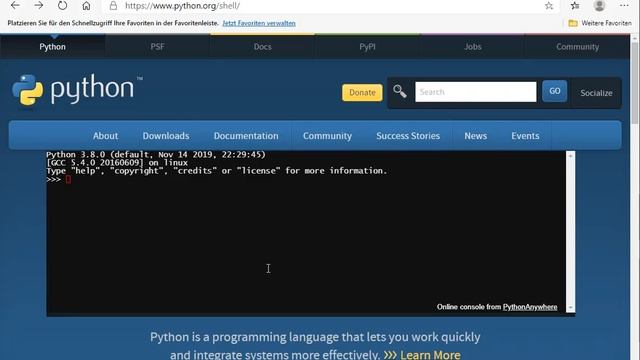Click the console scrollbar up arrow
The width and height of the screenshot is (640, 360).
click(571, 156)
